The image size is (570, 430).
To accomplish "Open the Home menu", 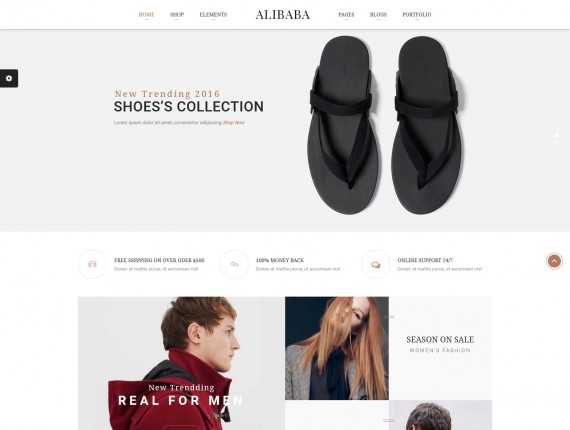I will coord(146,15).
